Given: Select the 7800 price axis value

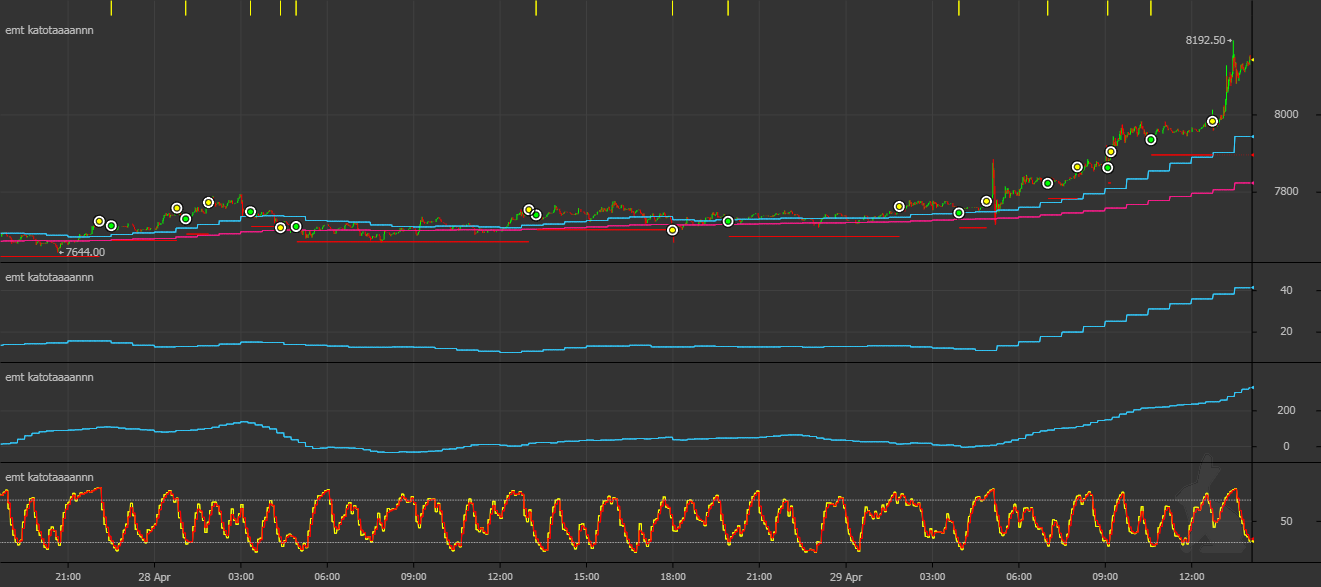Looking at the screenshot, I should coord(1284,191).
